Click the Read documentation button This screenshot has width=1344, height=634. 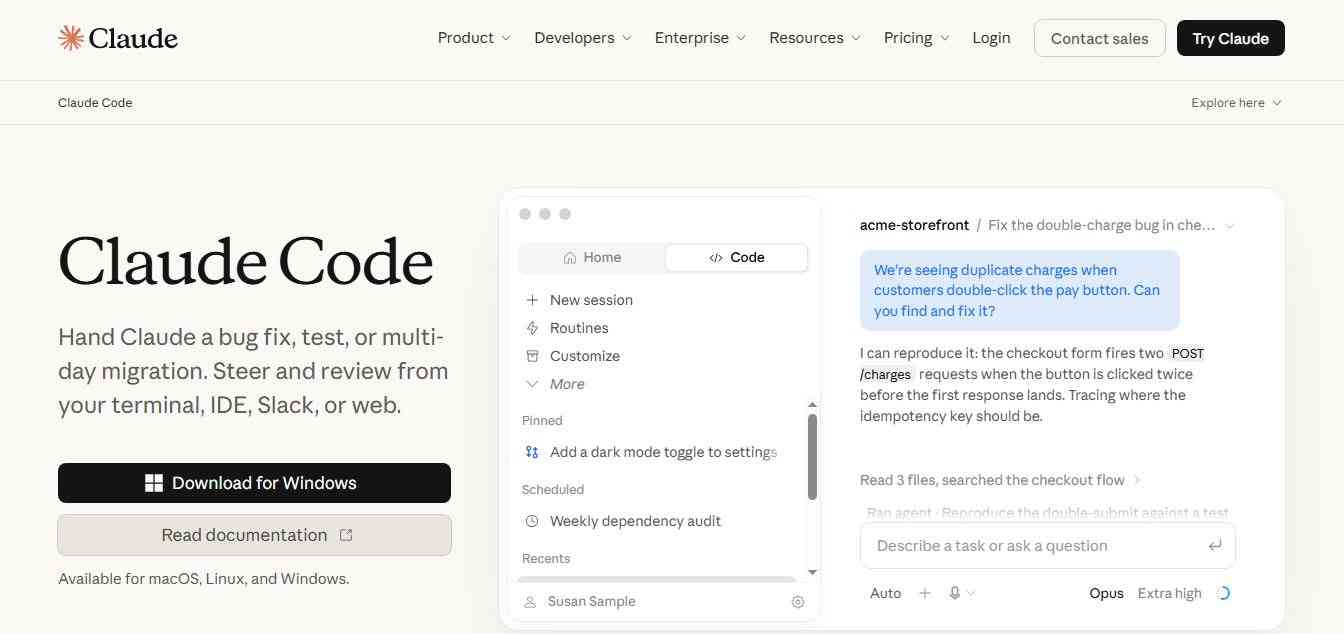[254, 535]
